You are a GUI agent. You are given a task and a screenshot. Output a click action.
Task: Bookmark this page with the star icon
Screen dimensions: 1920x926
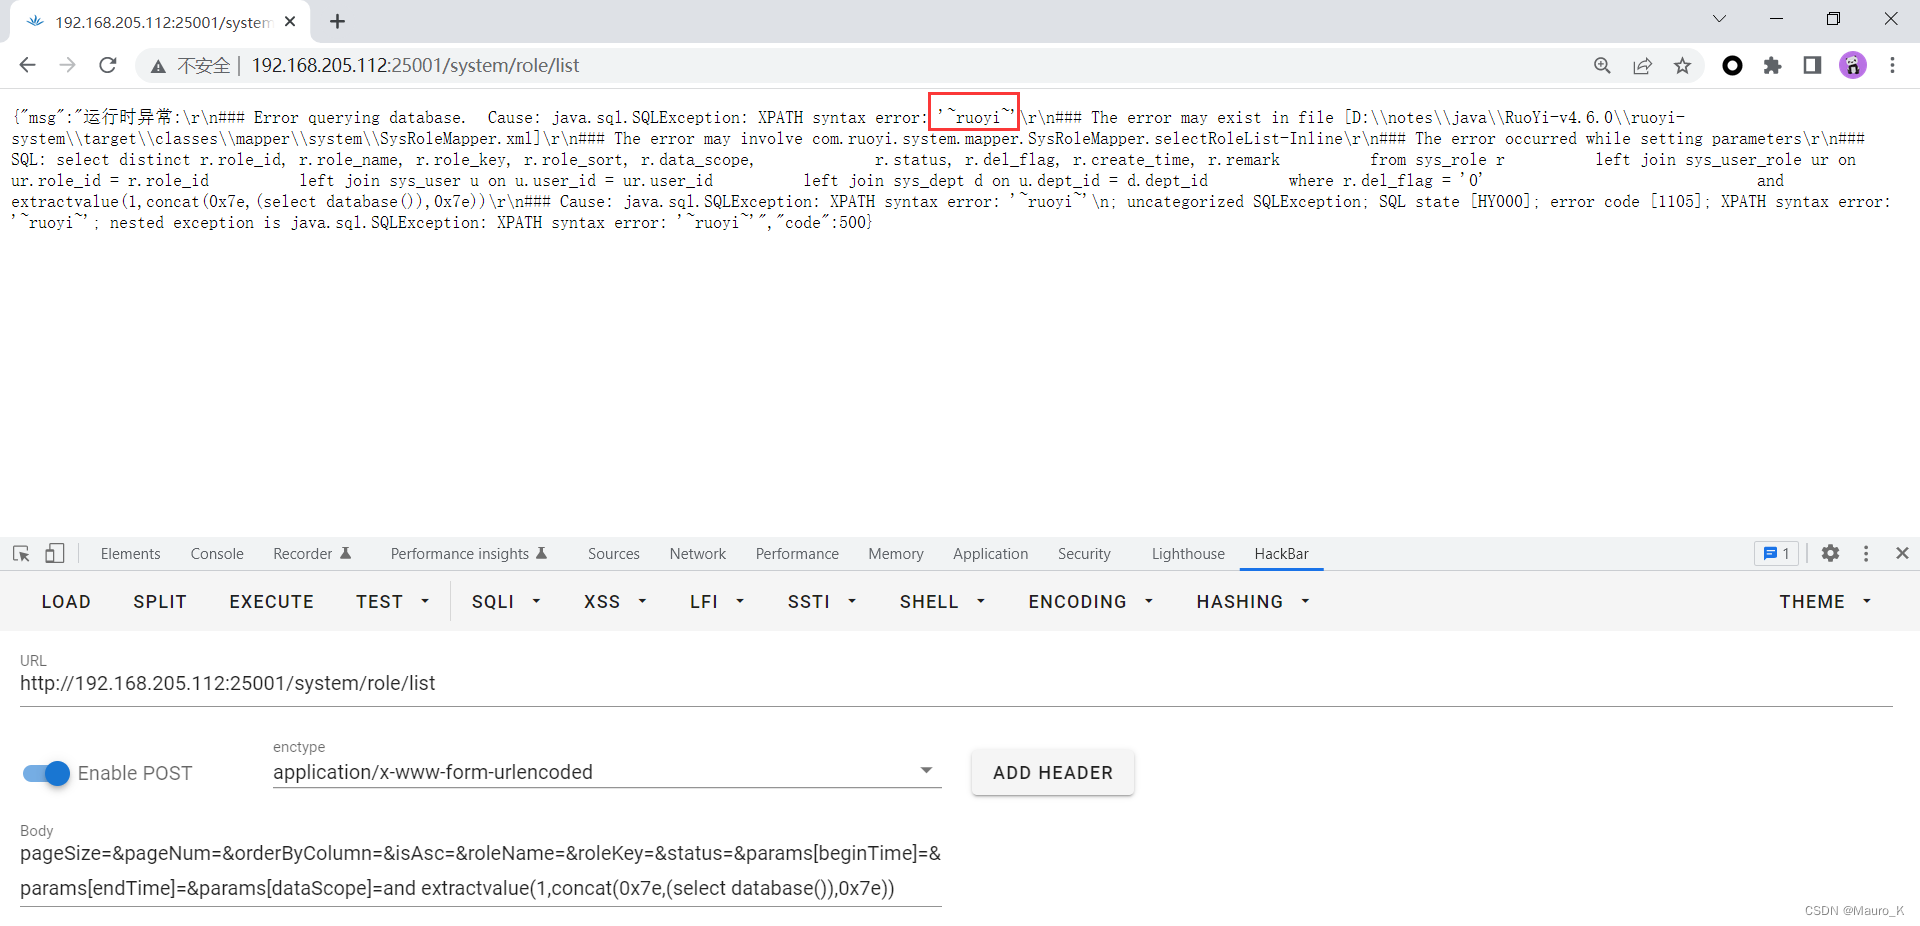pyautogui.click(x=1682, y=65)
